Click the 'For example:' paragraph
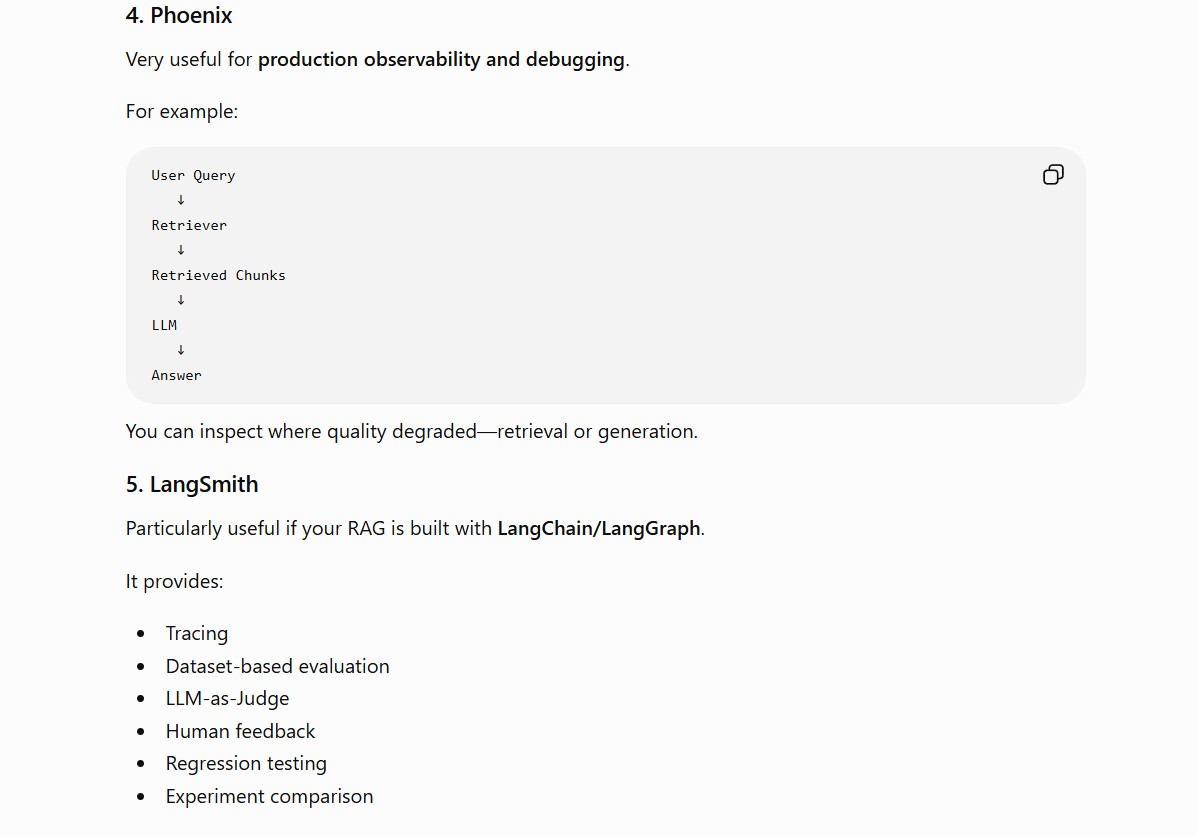The height and width of the screenshot is (836, 1198). tap(182, 112)
